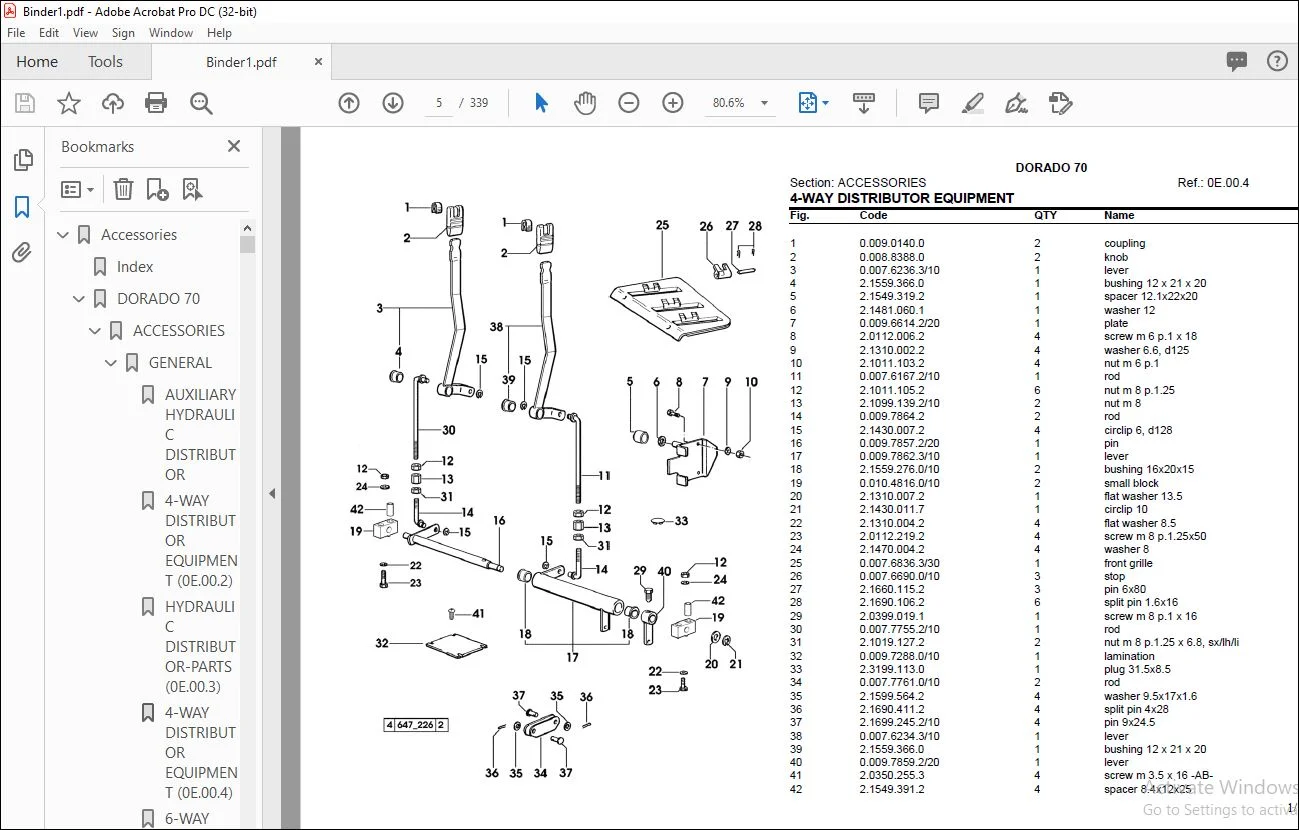1299x830 pixels.
Task: Open Help question mark icon
Action: (1277, 62)
